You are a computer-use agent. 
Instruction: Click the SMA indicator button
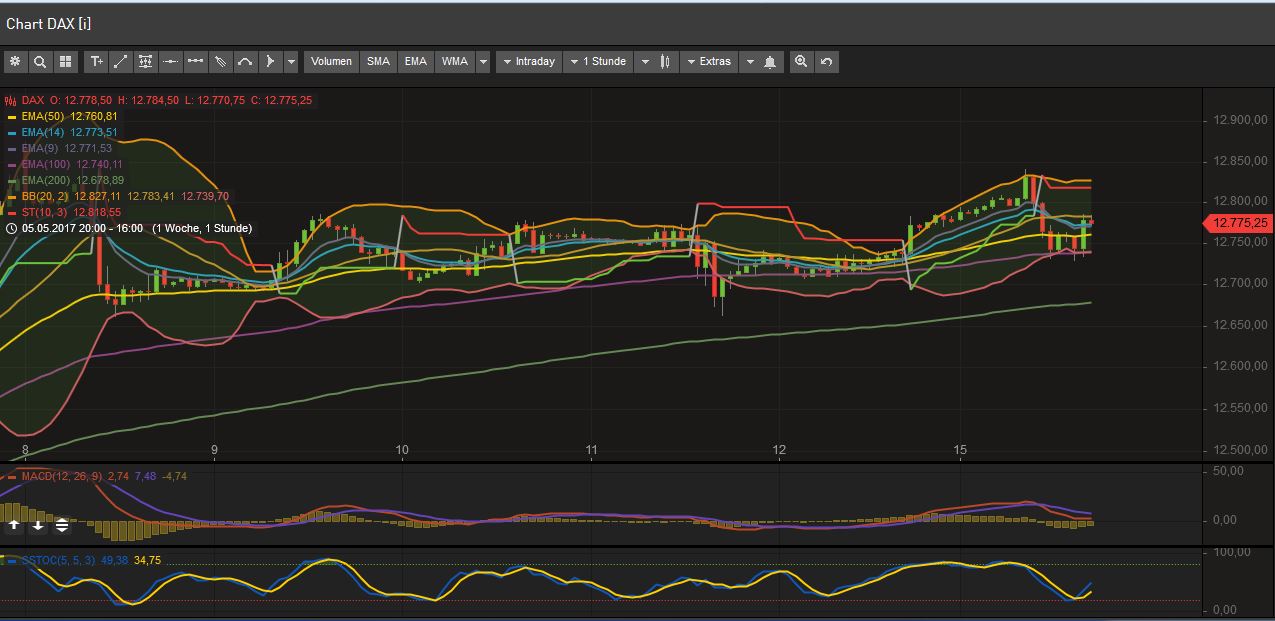[378, 61]
